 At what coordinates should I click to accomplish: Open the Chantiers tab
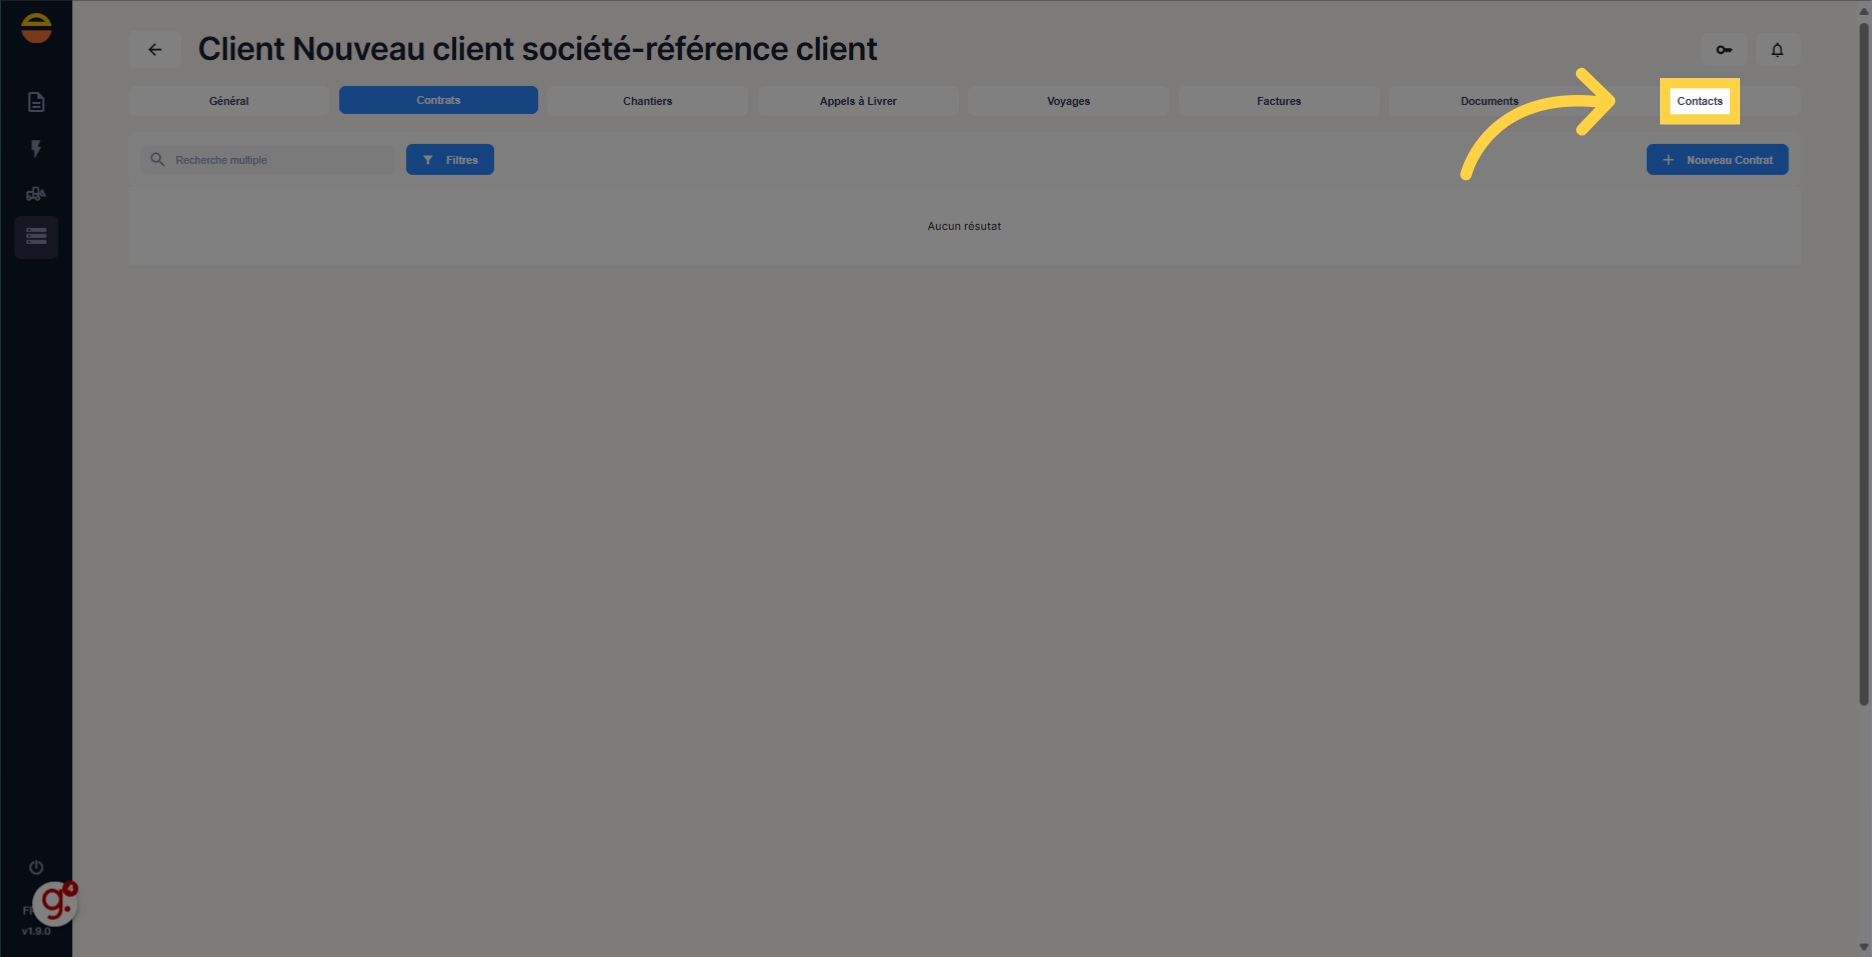tap(647, 101)
